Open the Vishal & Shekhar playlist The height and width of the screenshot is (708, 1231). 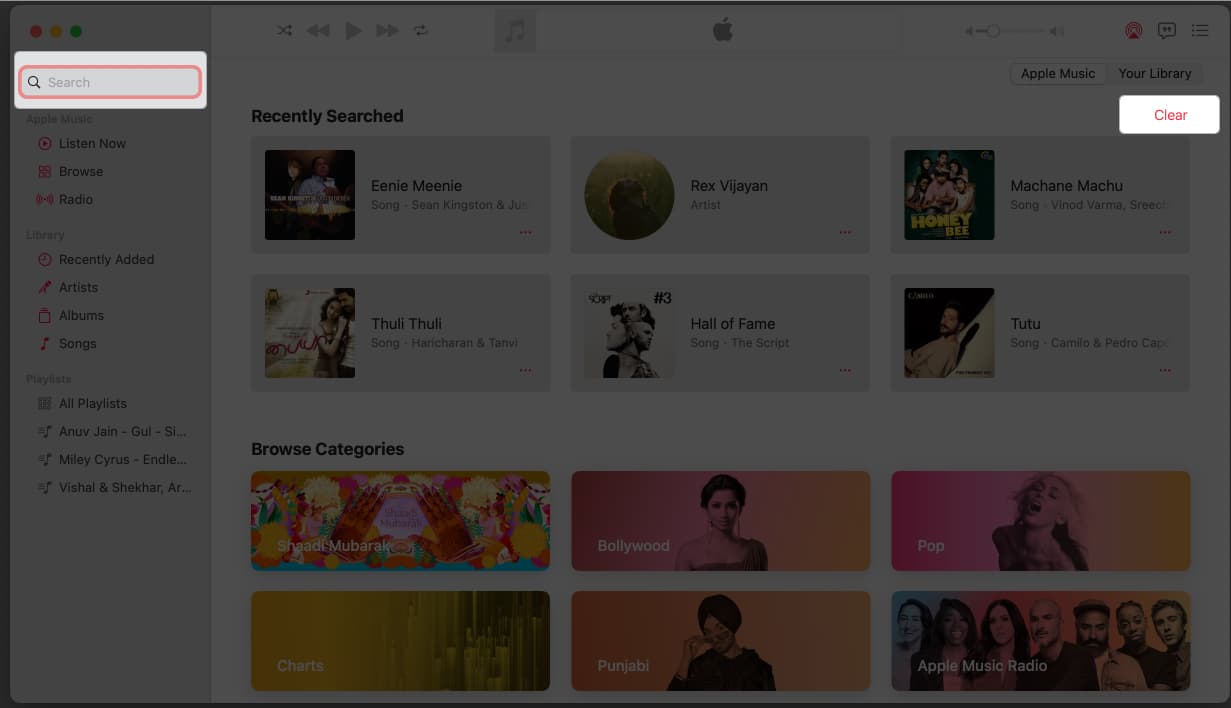124,487
